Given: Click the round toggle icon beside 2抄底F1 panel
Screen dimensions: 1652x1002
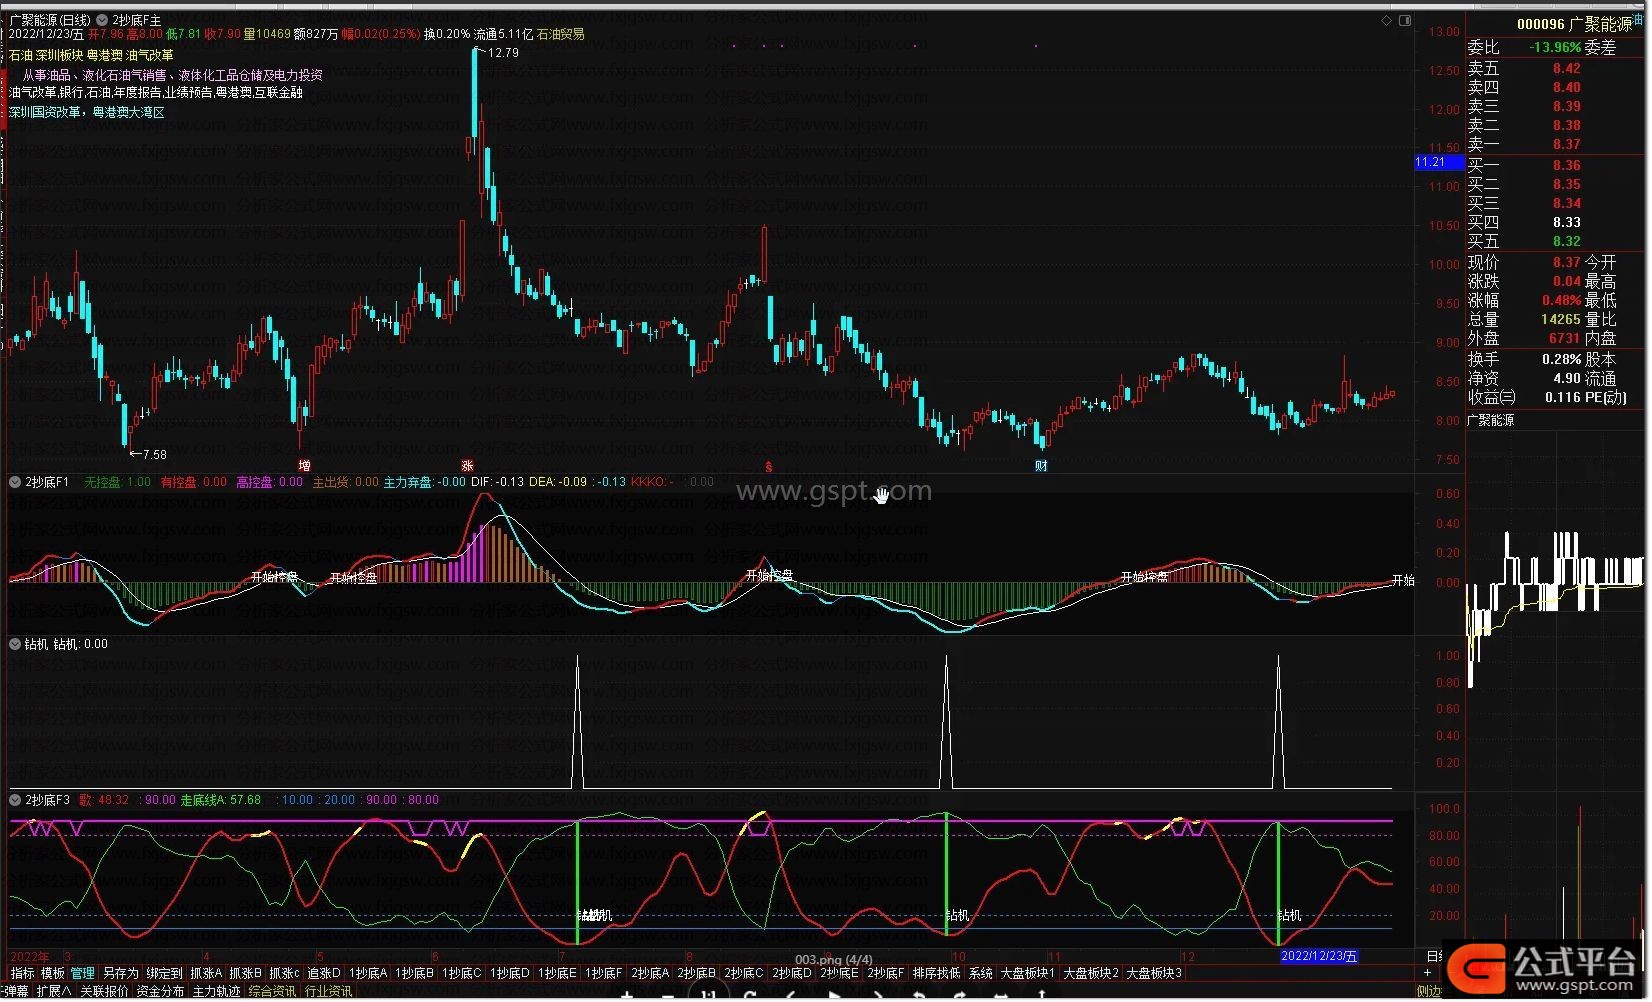Looking at the screenshot, I should pos(15,483).
